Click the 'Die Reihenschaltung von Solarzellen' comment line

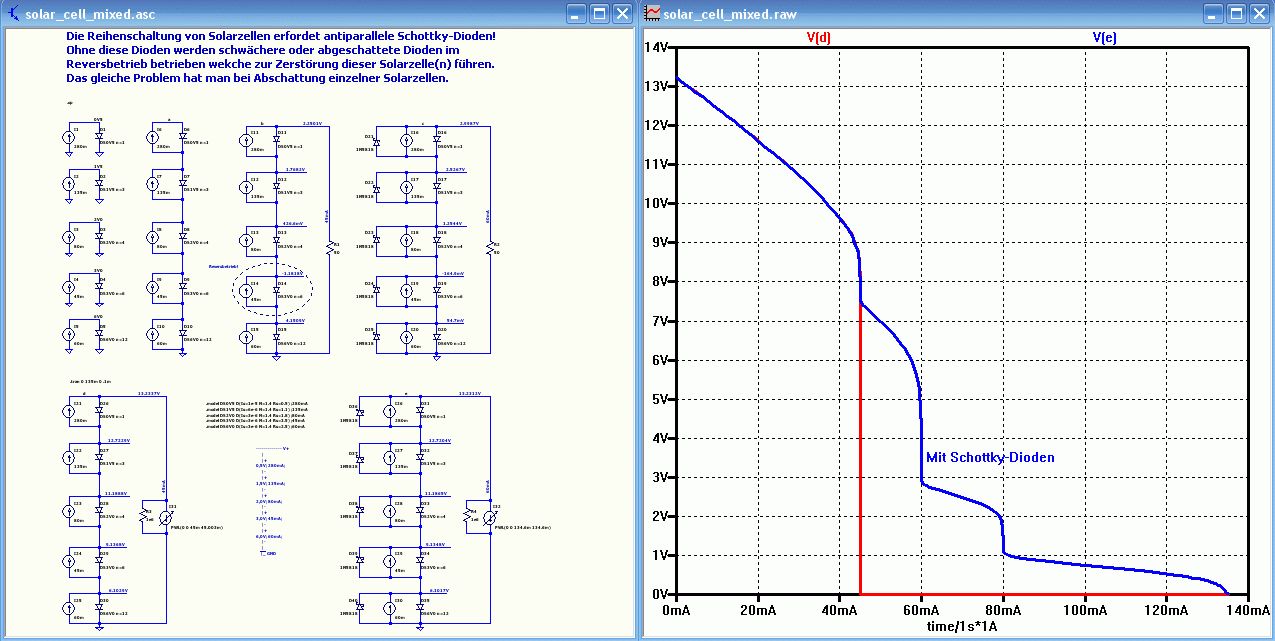click(x=281, y=36)
